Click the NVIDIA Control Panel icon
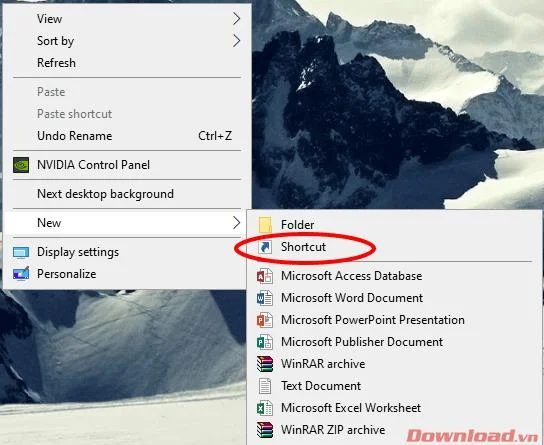544x445 pixels. [x=21, y=165]
